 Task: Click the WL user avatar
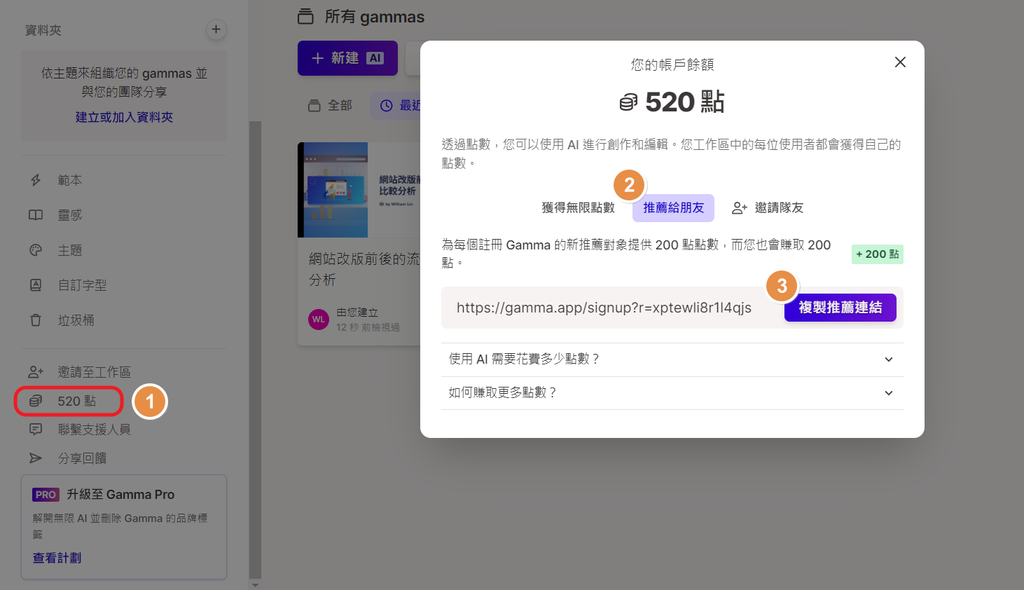(x=318, y=320)
